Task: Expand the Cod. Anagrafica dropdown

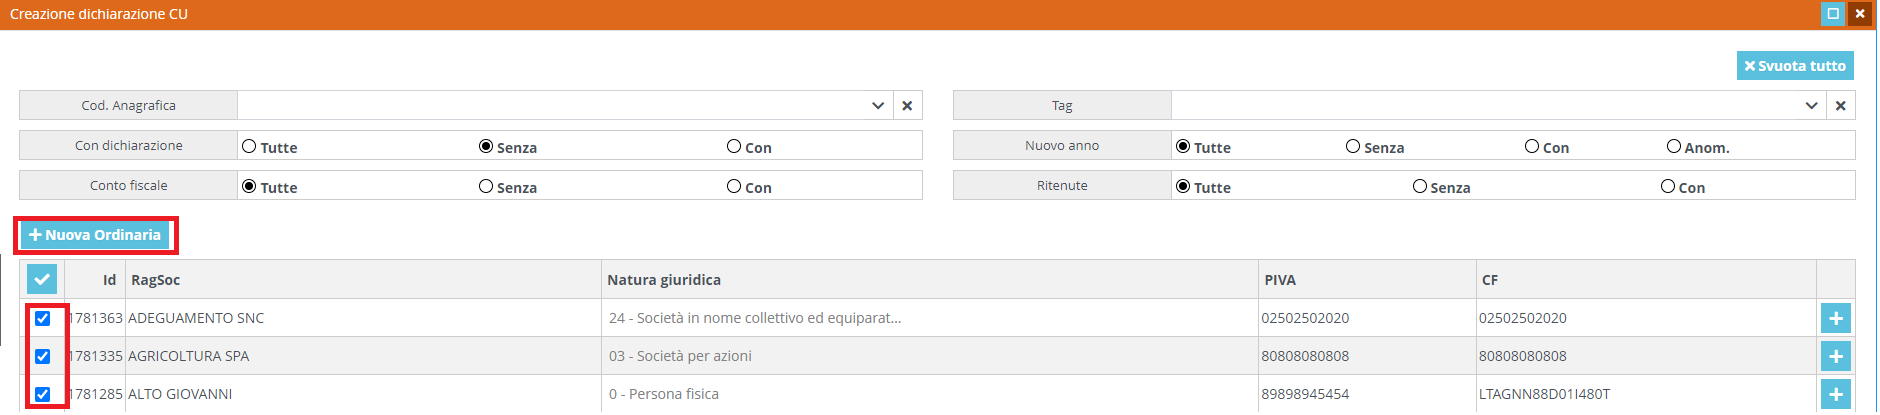Action: pos(877,106)
